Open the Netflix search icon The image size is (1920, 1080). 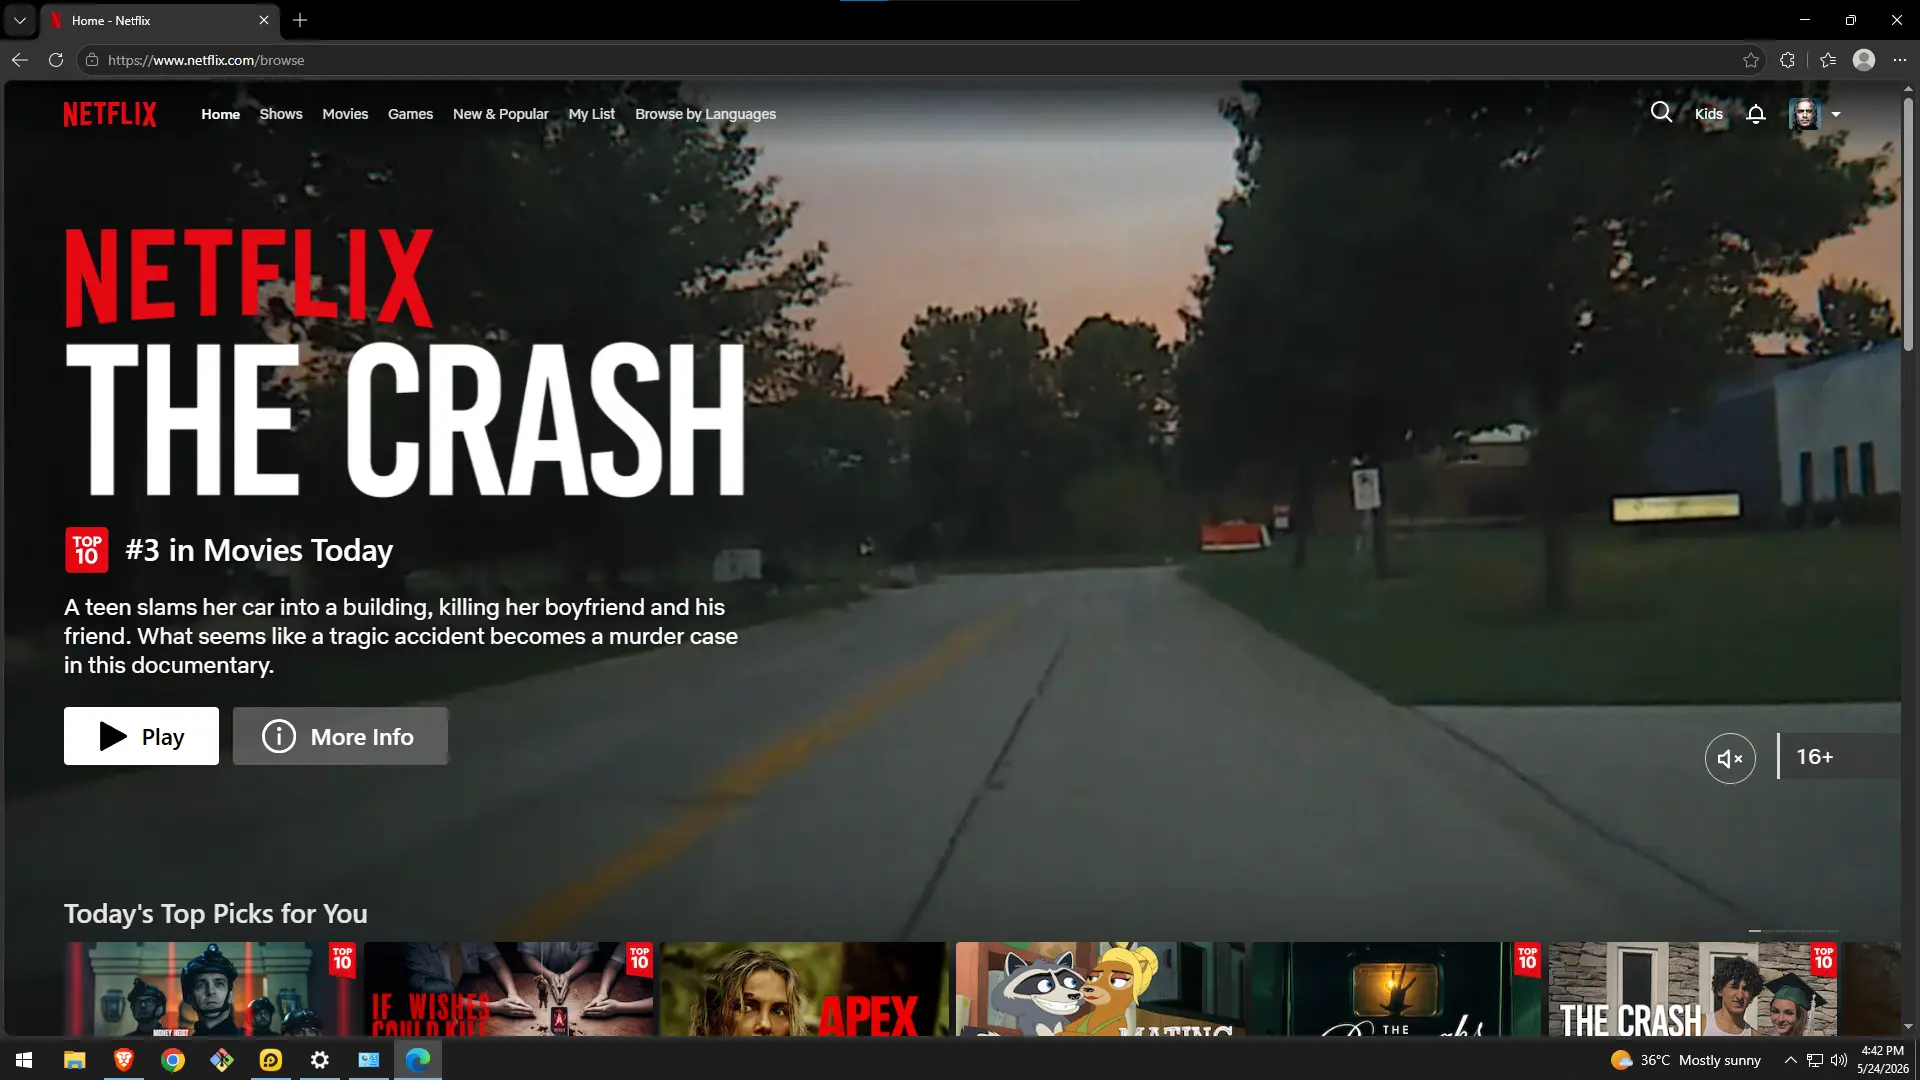(x=1661, y=113)
